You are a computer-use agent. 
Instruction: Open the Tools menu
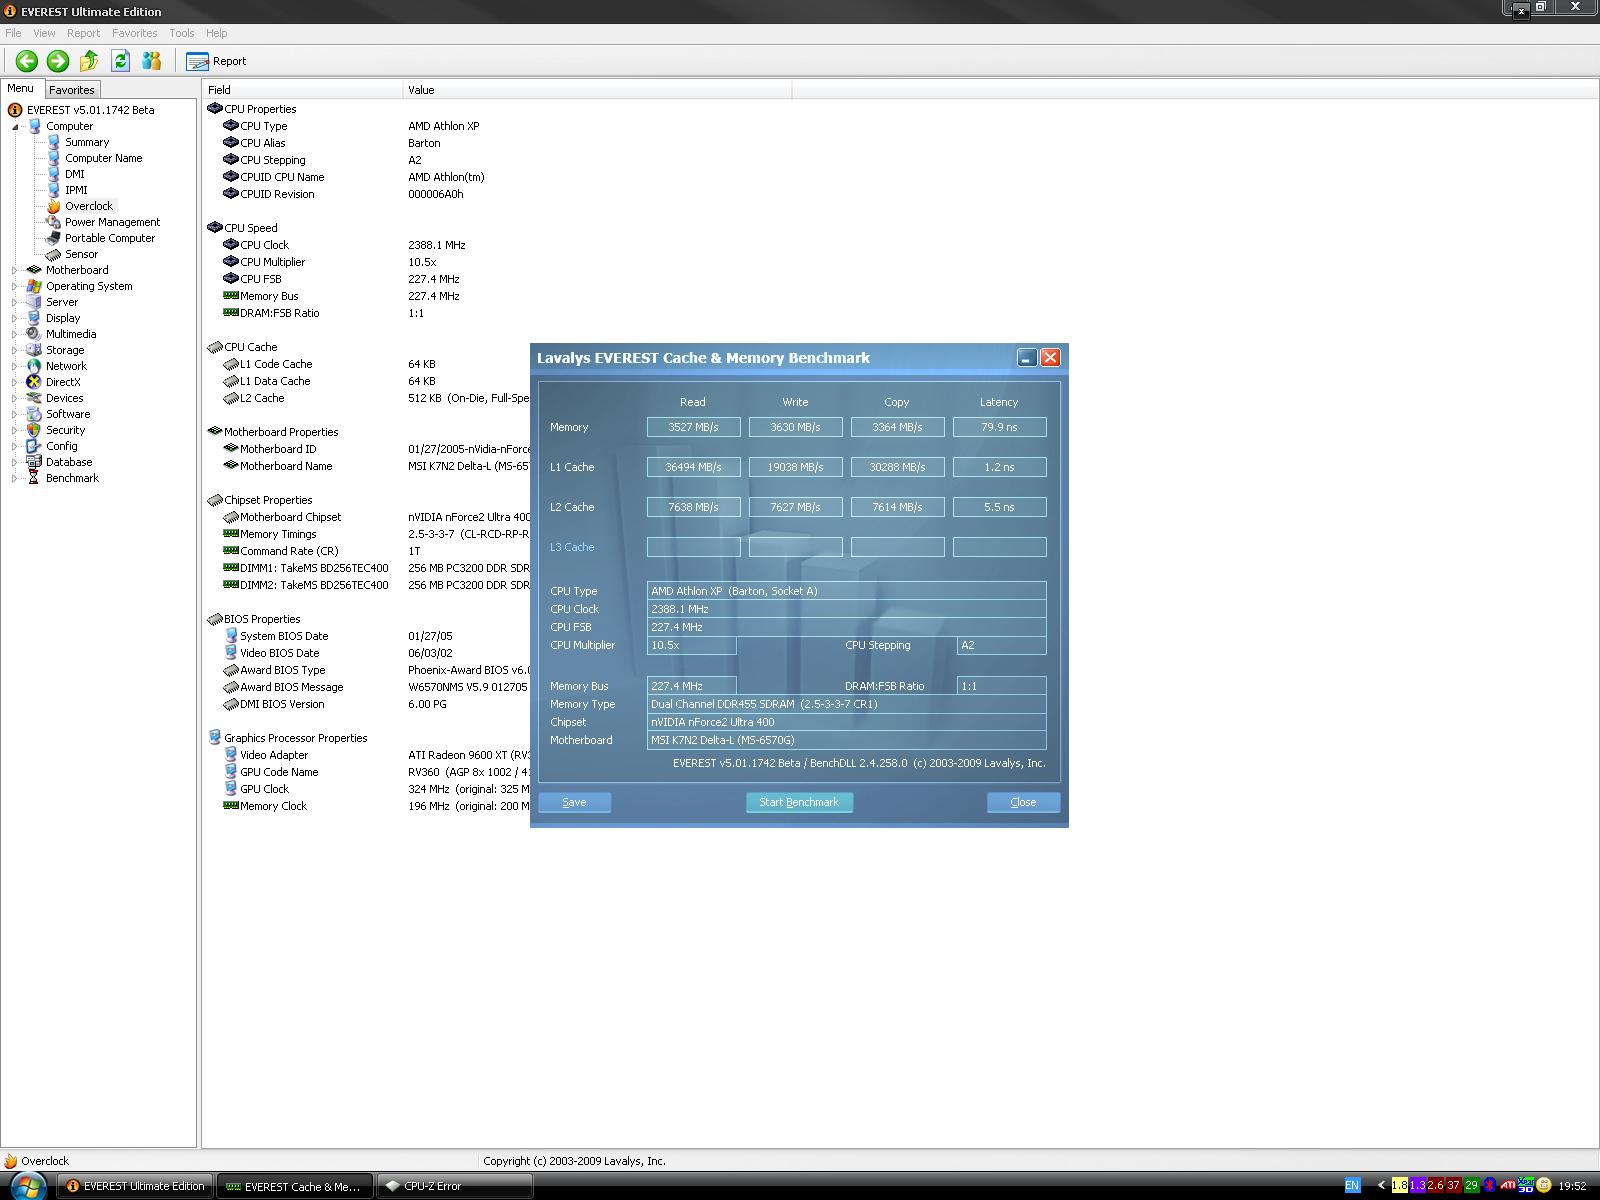(181, 33)
